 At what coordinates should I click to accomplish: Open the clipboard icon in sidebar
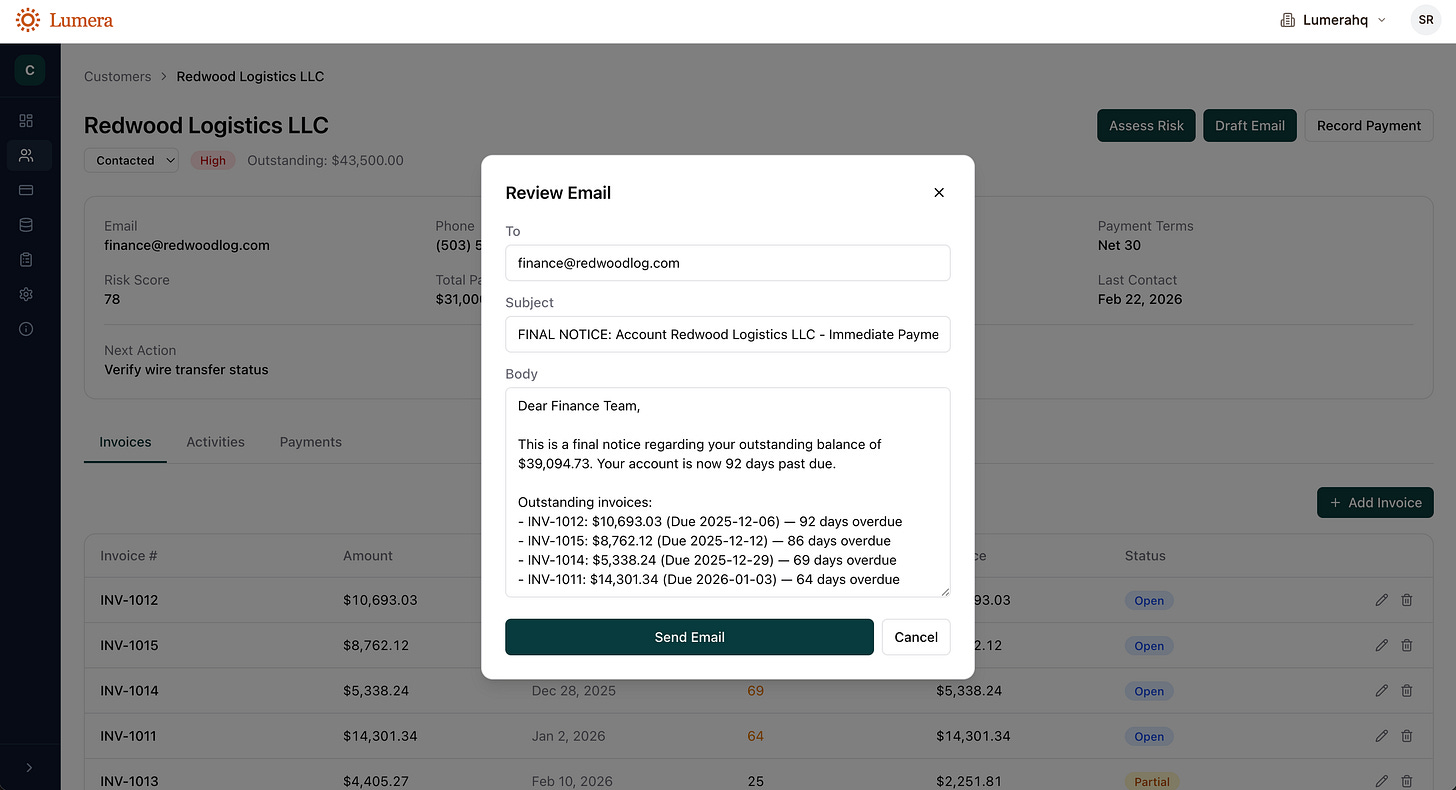point(26,259)
